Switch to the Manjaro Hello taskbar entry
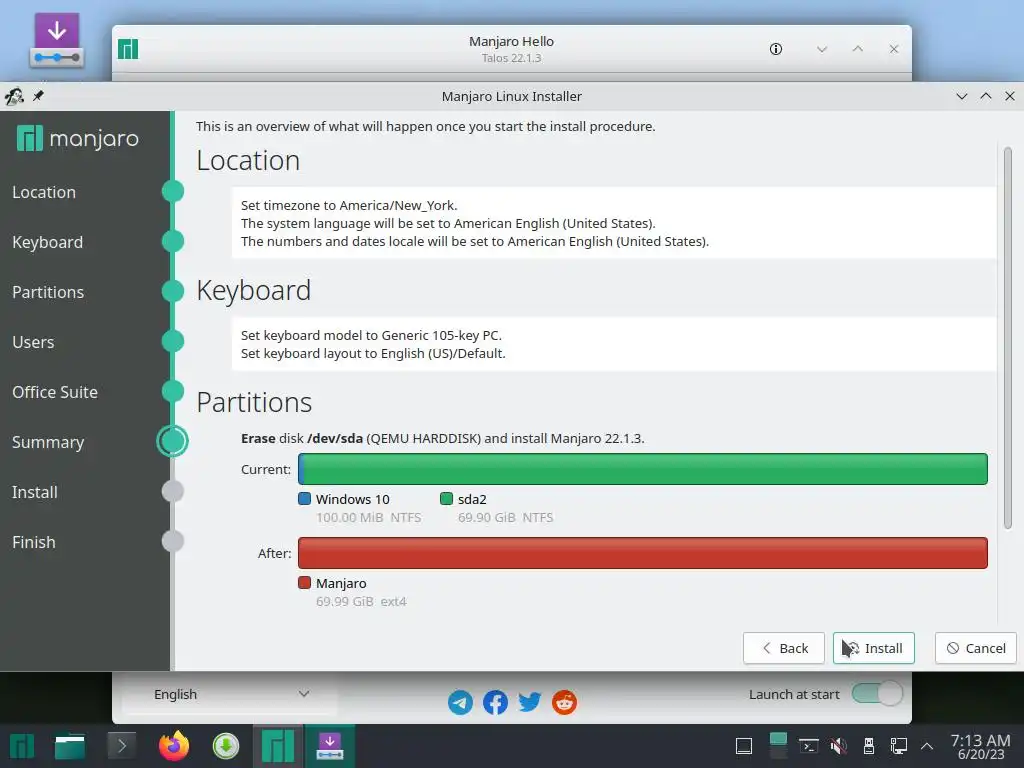Image resolution: width=1024 pixels, height=768 pixels. tap(278, 746)
